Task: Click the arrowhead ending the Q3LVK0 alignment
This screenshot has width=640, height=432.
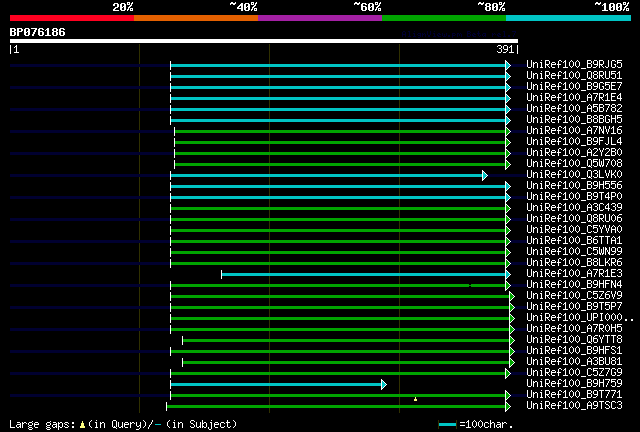Action: tap(484, 176)
